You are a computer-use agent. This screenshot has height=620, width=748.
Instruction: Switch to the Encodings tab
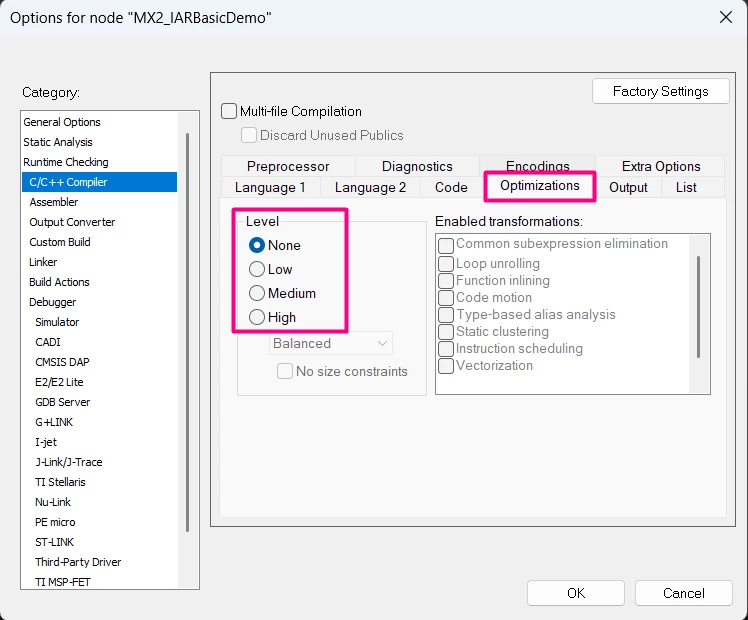coord(538,164)
